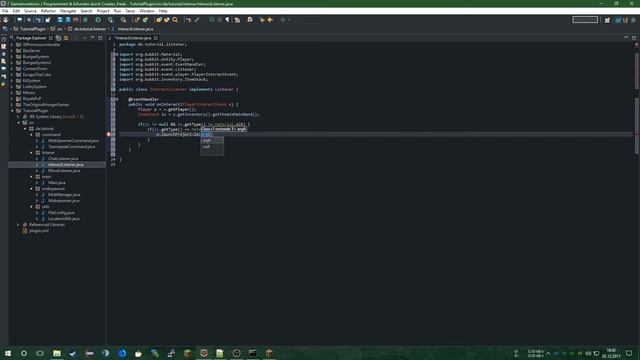The image size is (640, 360).
Task: Open the Help menu
Action: (x=163, y=11)
